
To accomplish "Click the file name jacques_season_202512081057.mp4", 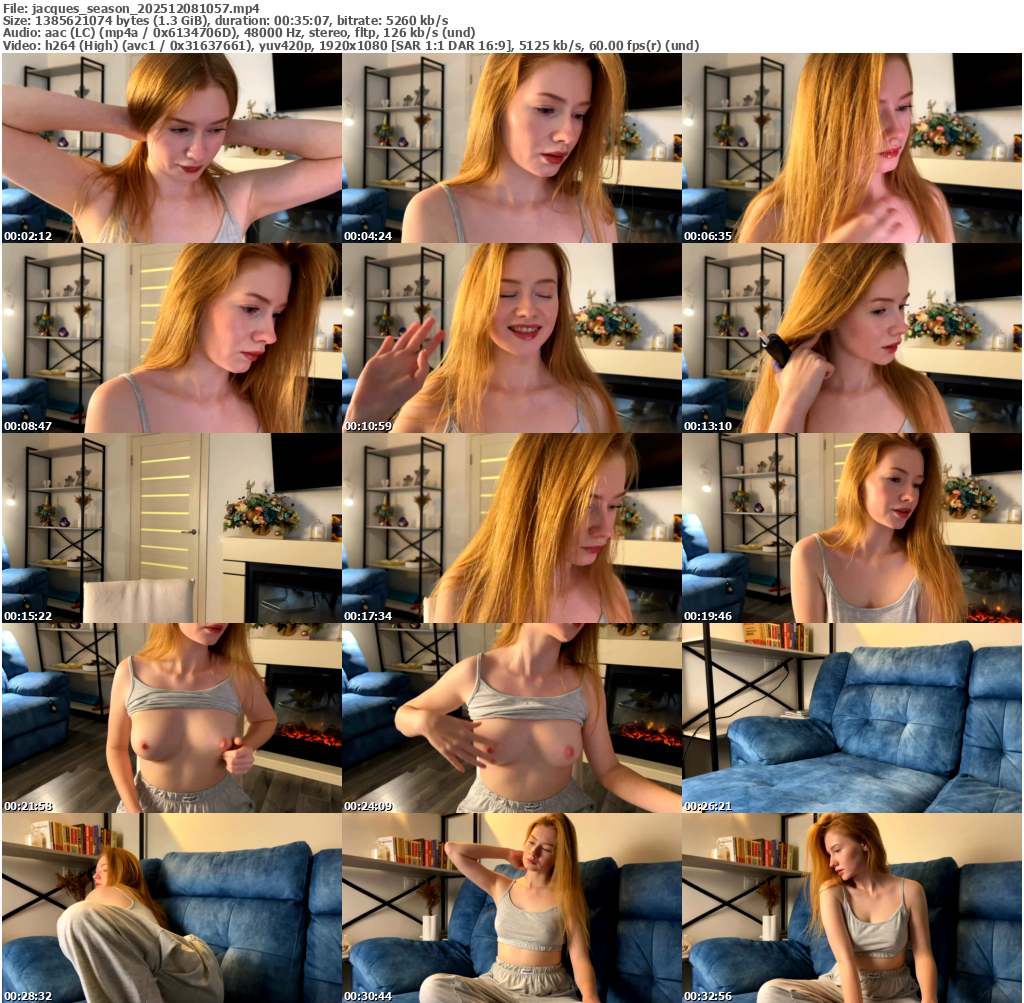I will click(145, 8).
